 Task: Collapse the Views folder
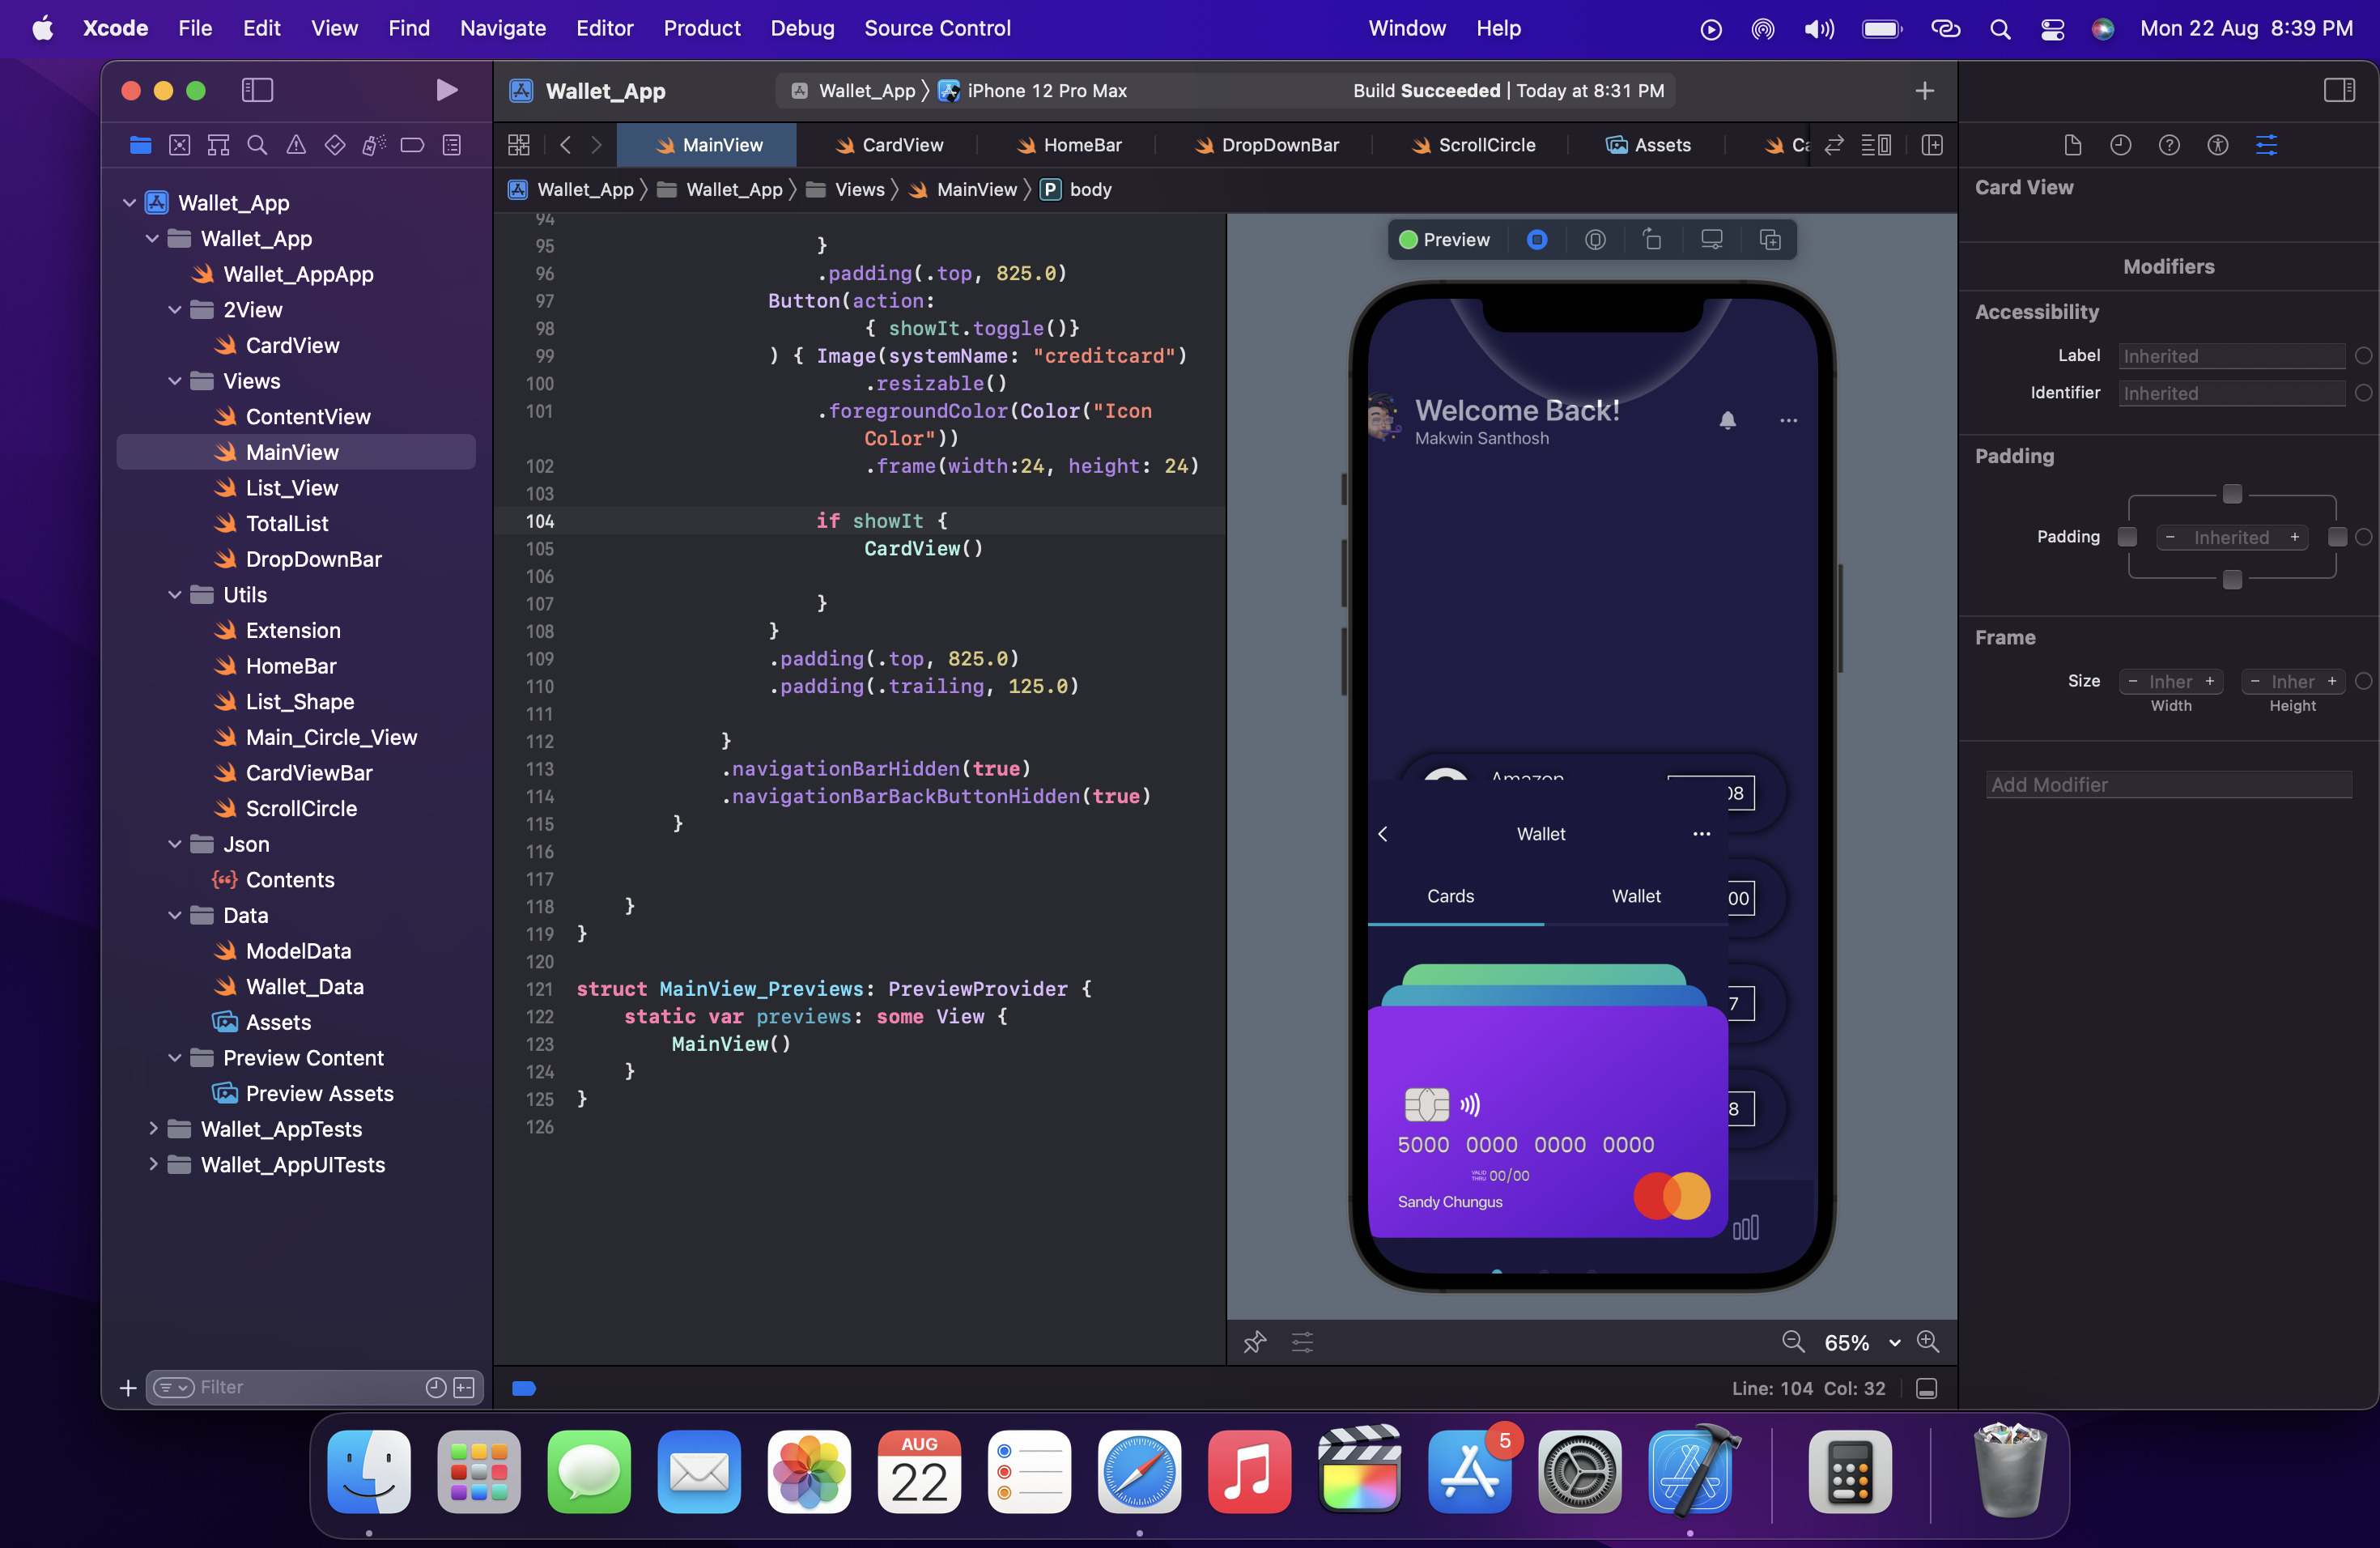coord(174,381)
